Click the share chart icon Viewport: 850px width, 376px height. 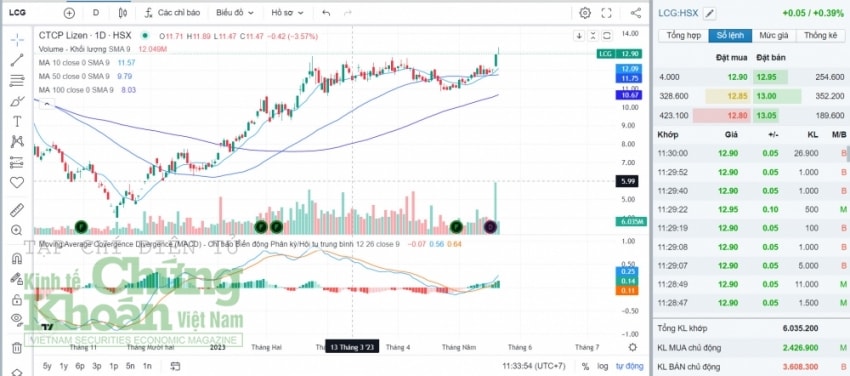click(x=636, y=13)
